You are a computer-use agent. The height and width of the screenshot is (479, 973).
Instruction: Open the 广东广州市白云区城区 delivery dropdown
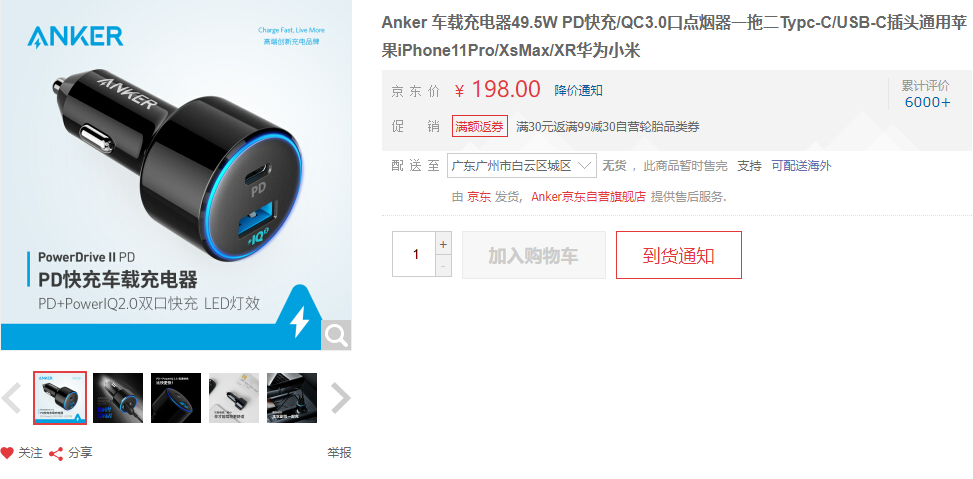coord(522,166)
